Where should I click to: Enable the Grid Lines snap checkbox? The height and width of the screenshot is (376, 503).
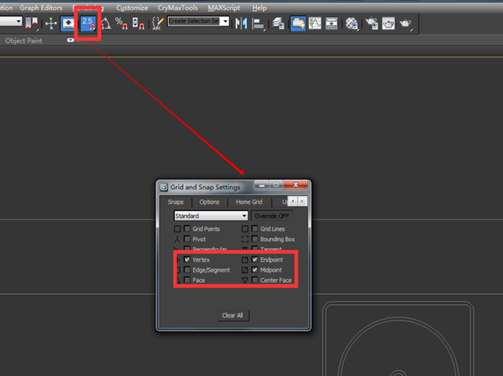[x=255, y=229]
